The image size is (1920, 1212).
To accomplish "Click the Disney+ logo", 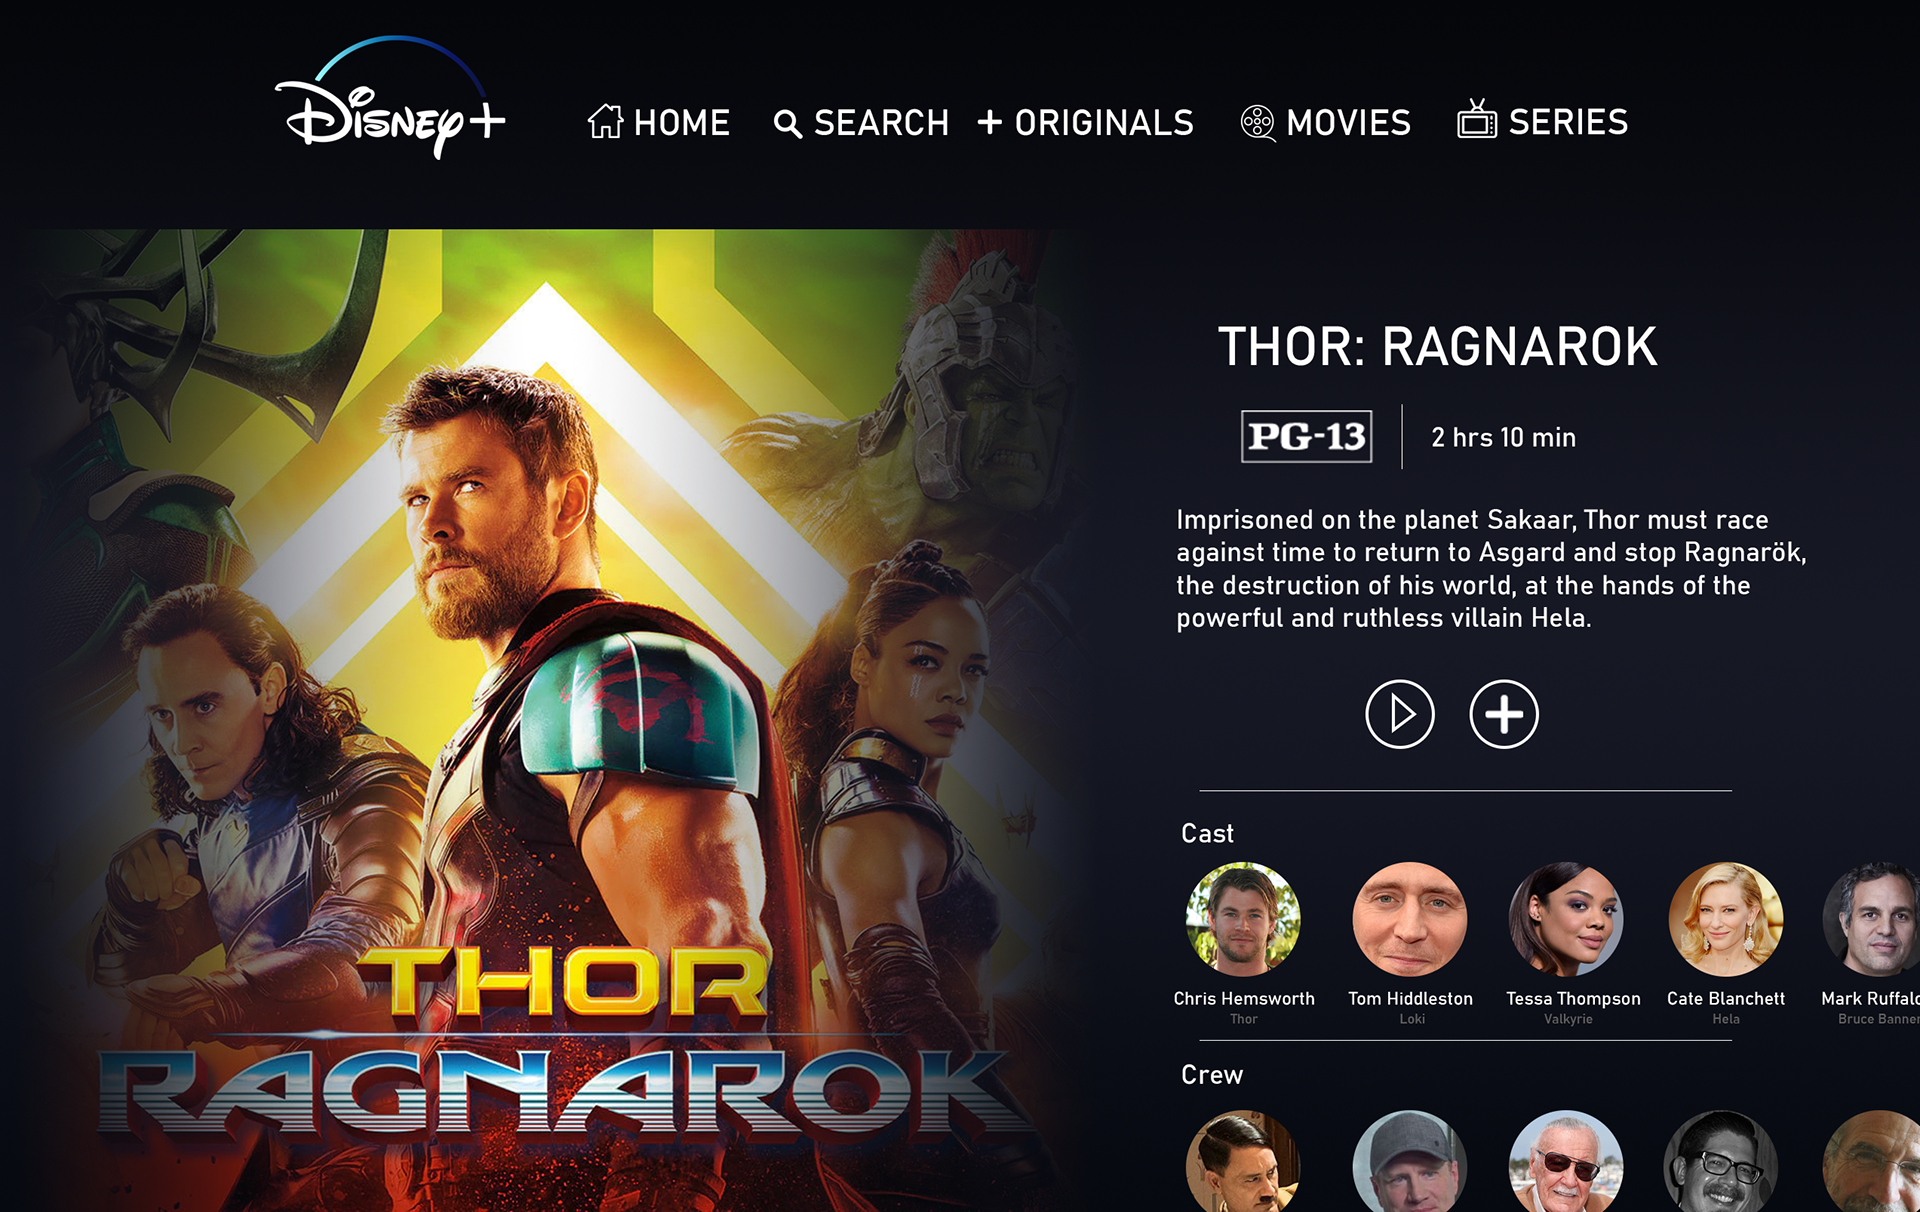I will [x=390, y=97].
